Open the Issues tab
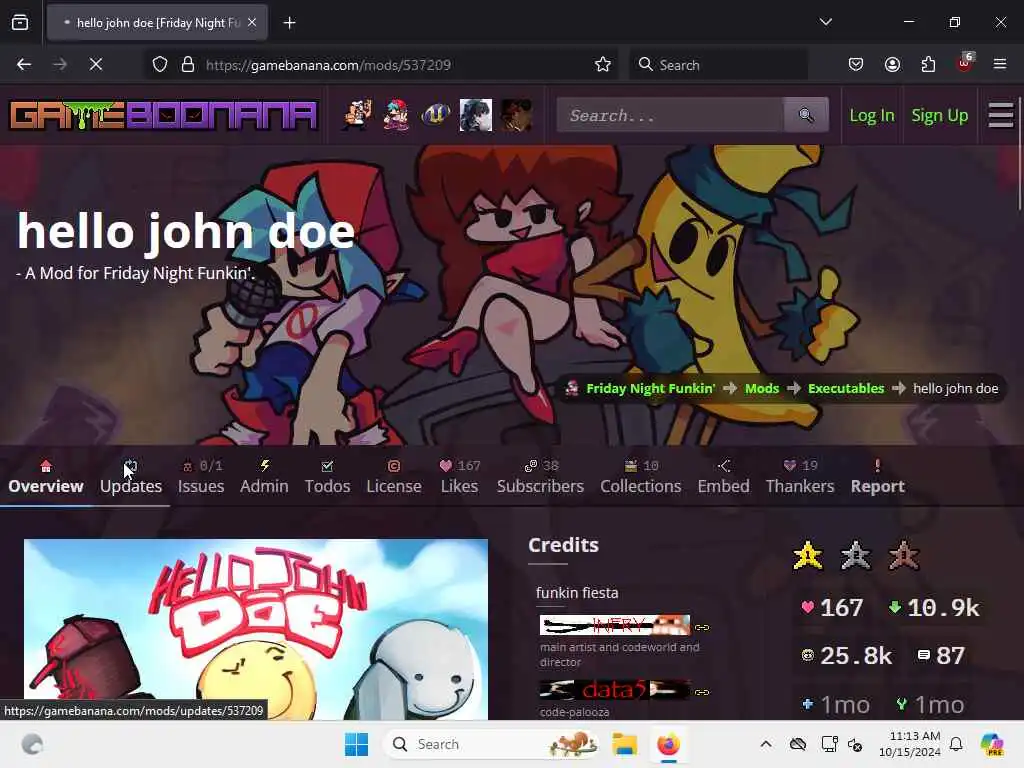Image resolution: width=1024 pixels, height=768 pixels. pos(201,478)
